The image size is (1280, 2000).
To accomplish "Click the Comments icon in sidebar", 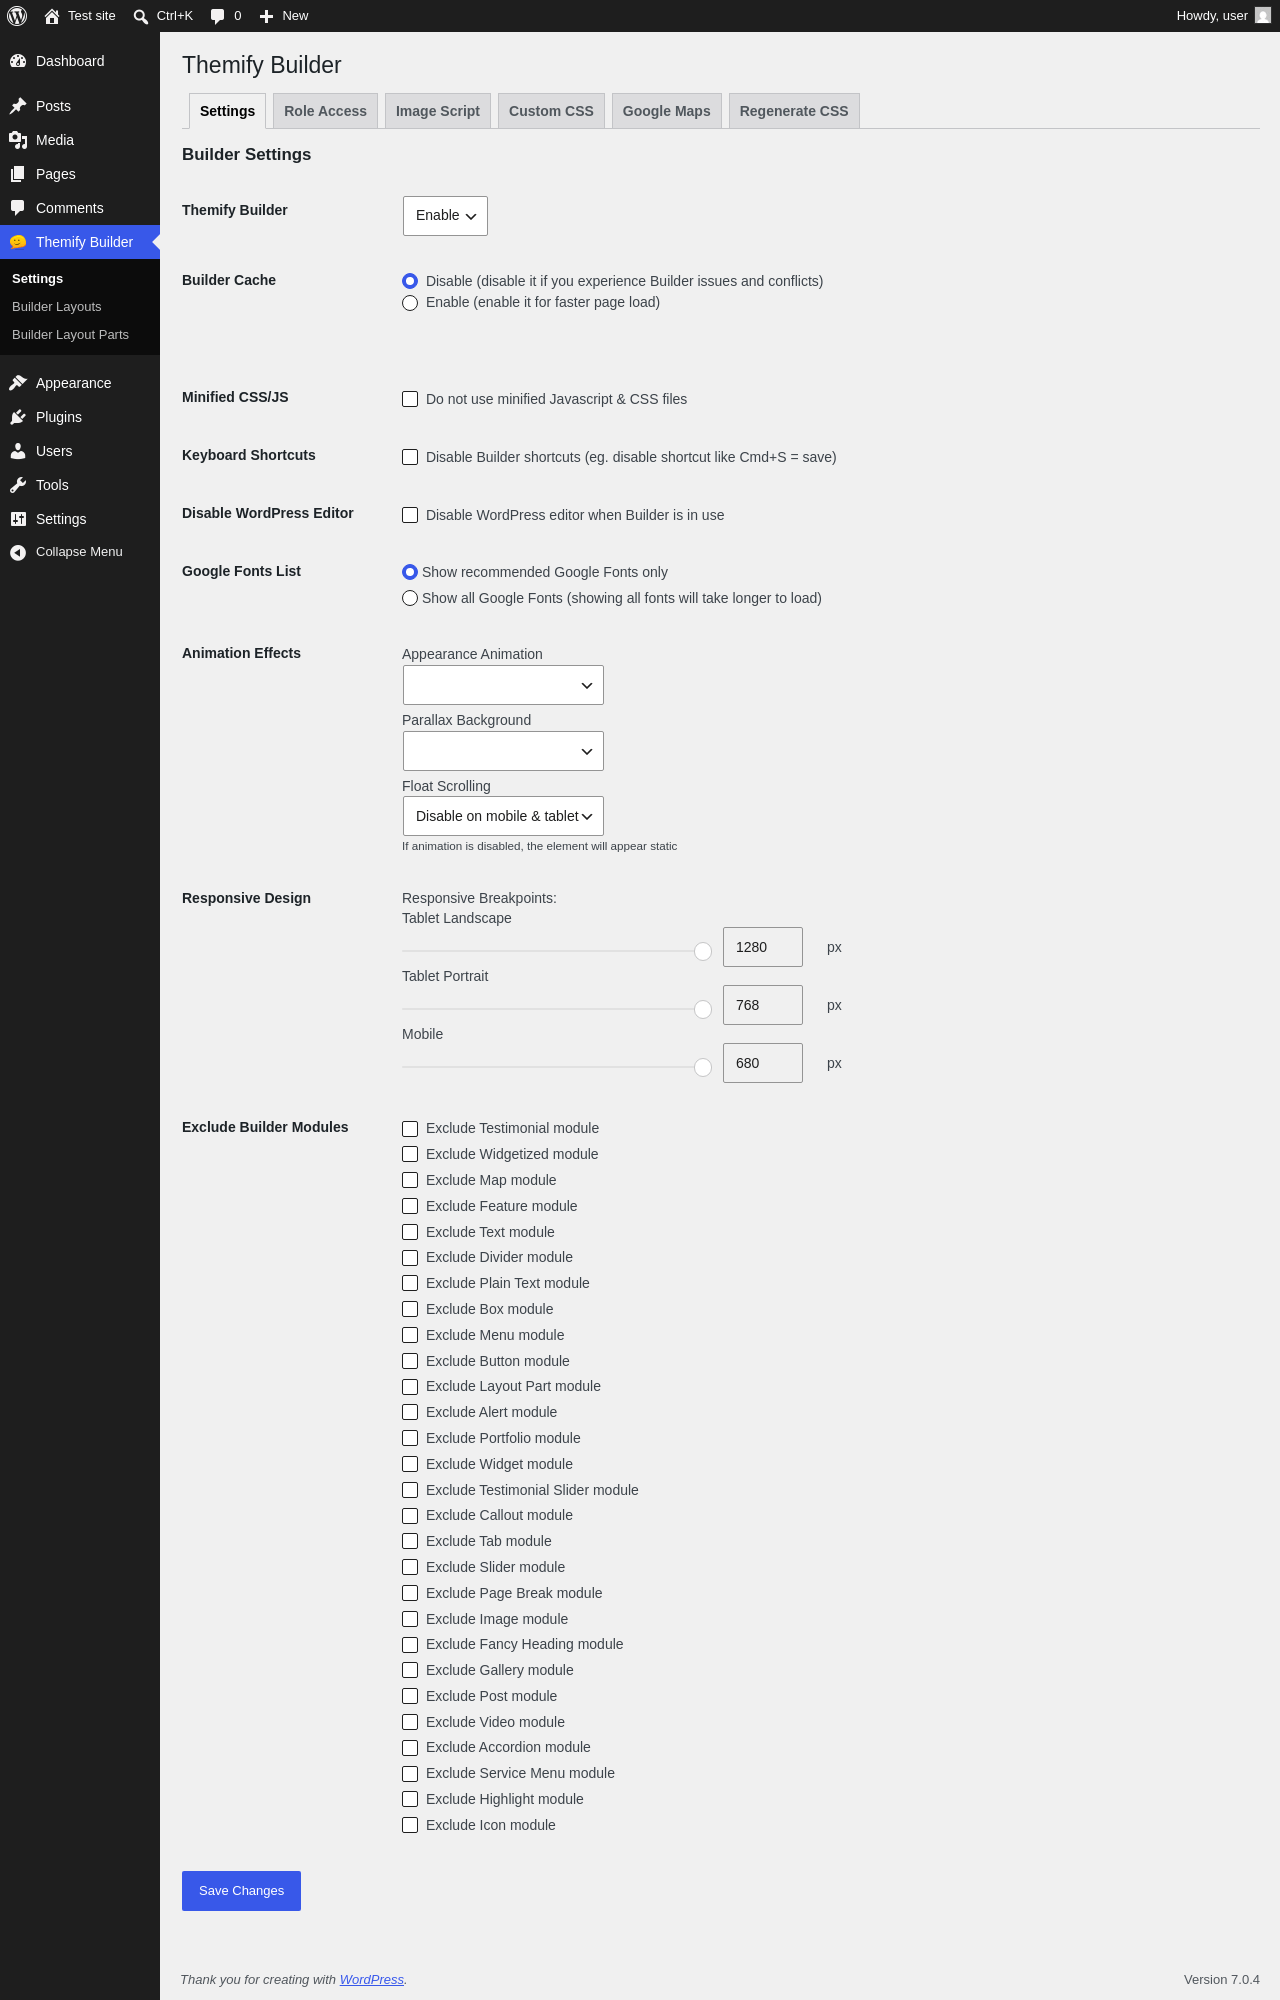I will (x=18, y=208).
